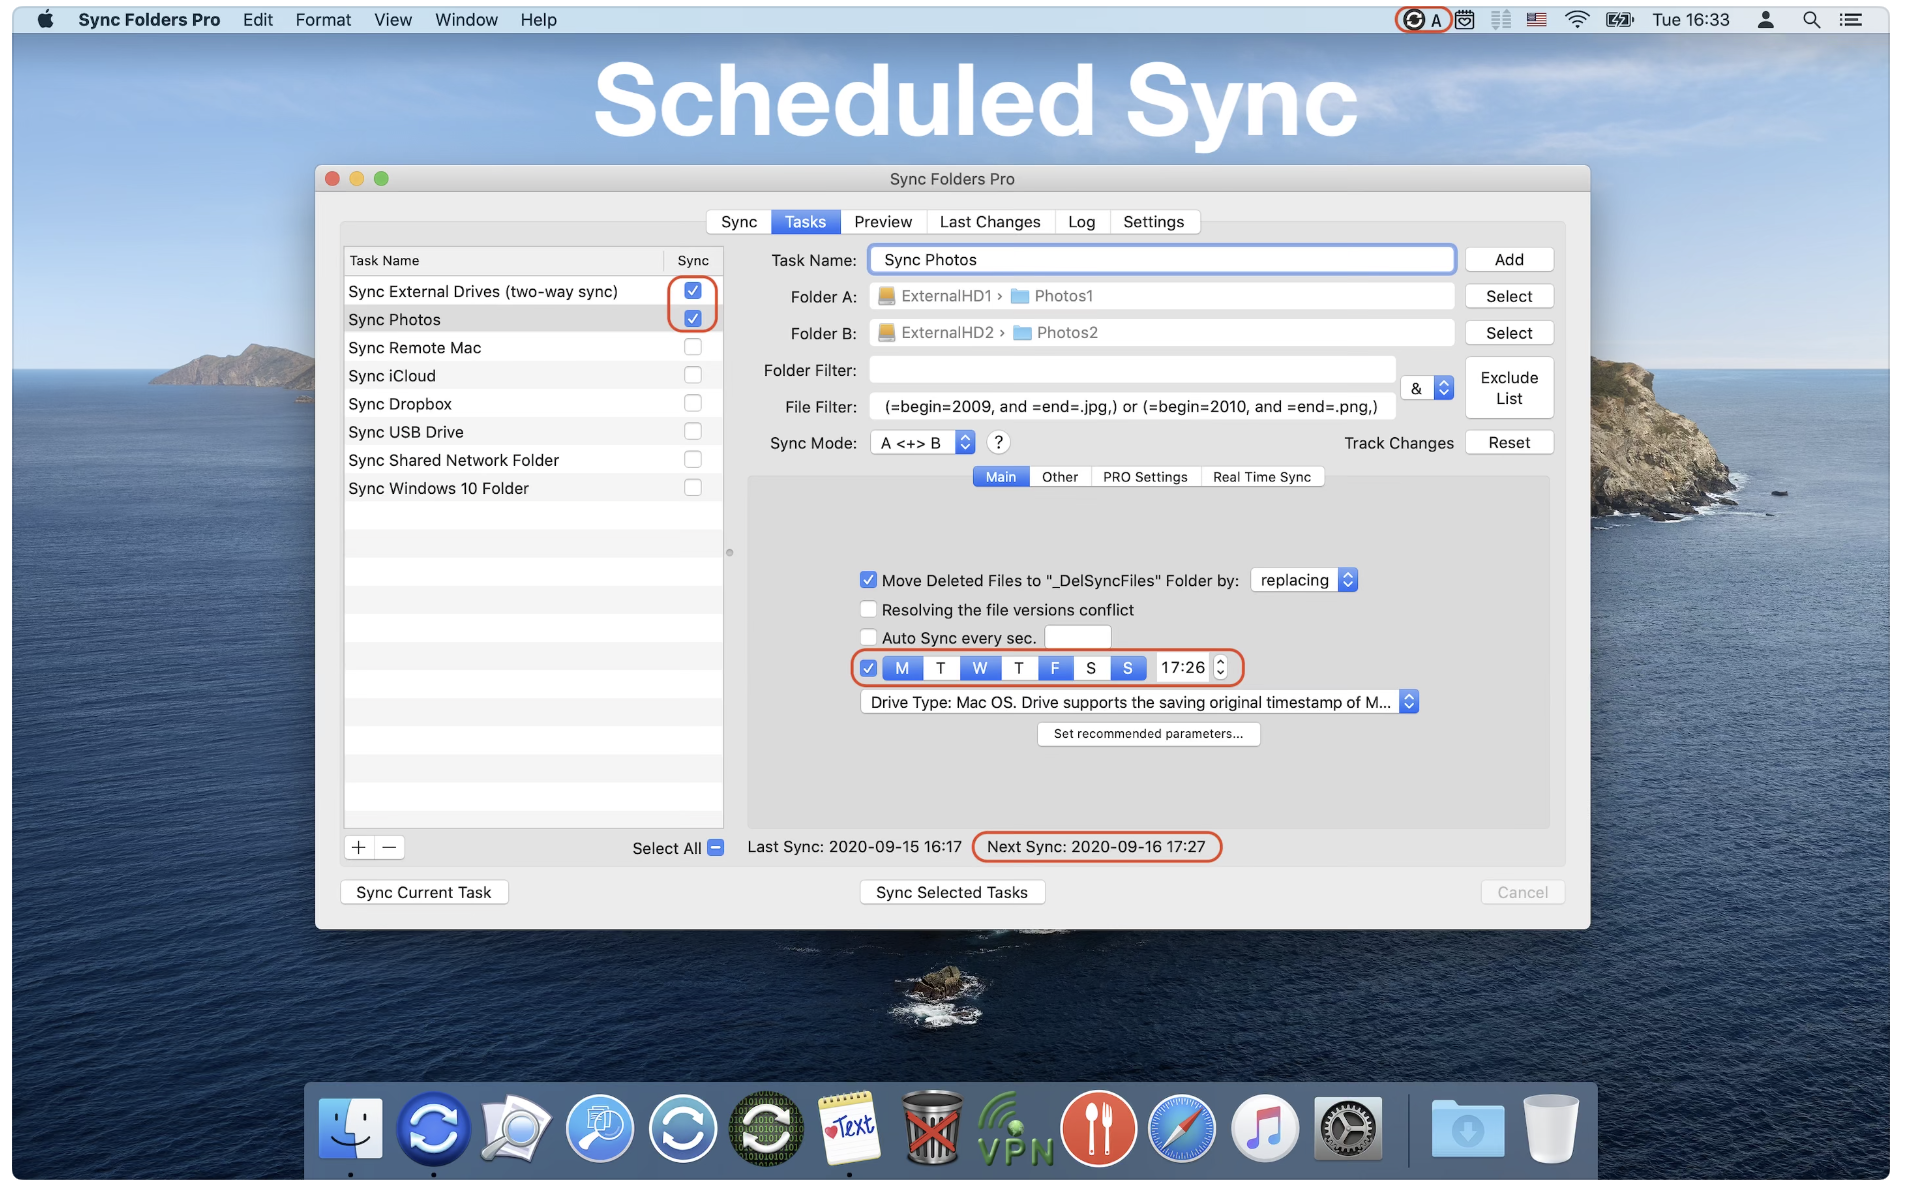Toggle Friday in the weekly schedule
Viewport: 1906px width, 1194px height.
tap(1054, 668)
